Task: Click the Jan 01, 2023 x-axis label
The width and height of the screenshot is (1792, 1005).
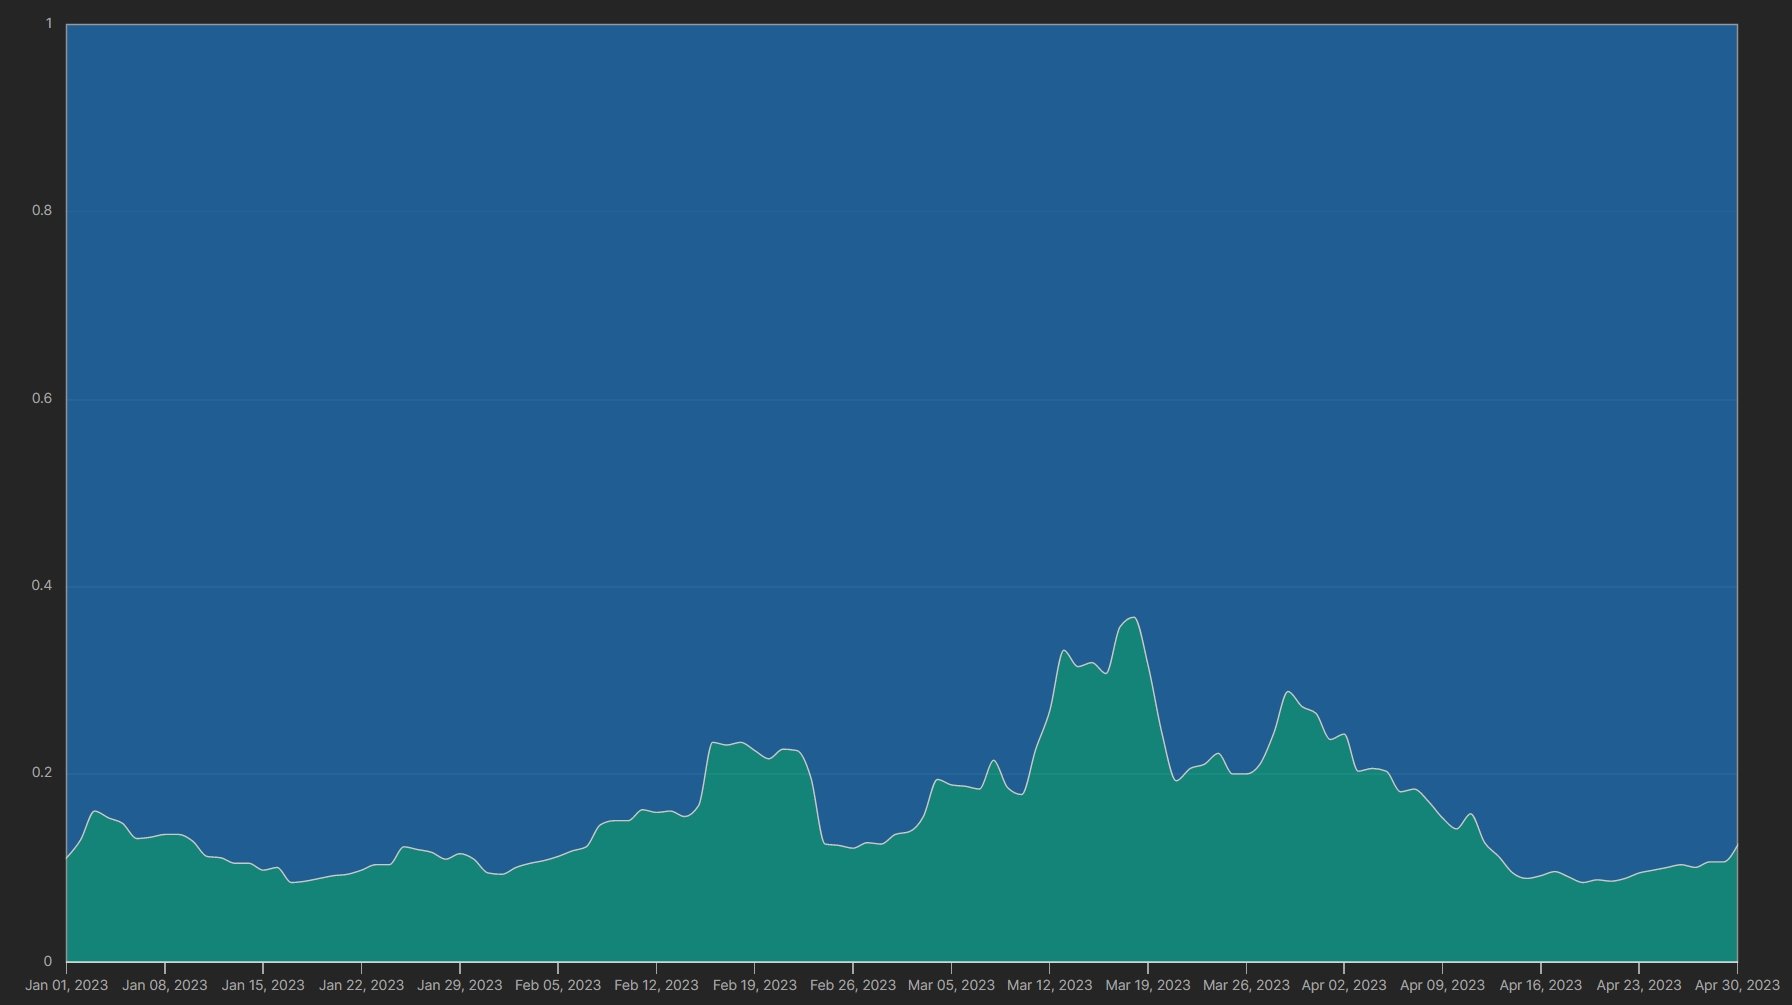Action: 66,985
